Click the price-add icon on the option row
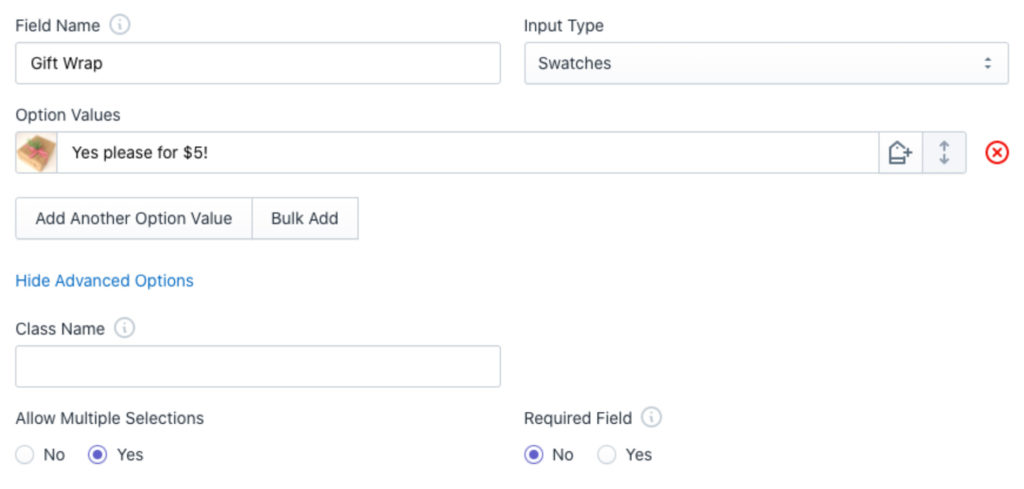Image resolution: width=1024 pixels, height=489 pixels. point(900,153)
